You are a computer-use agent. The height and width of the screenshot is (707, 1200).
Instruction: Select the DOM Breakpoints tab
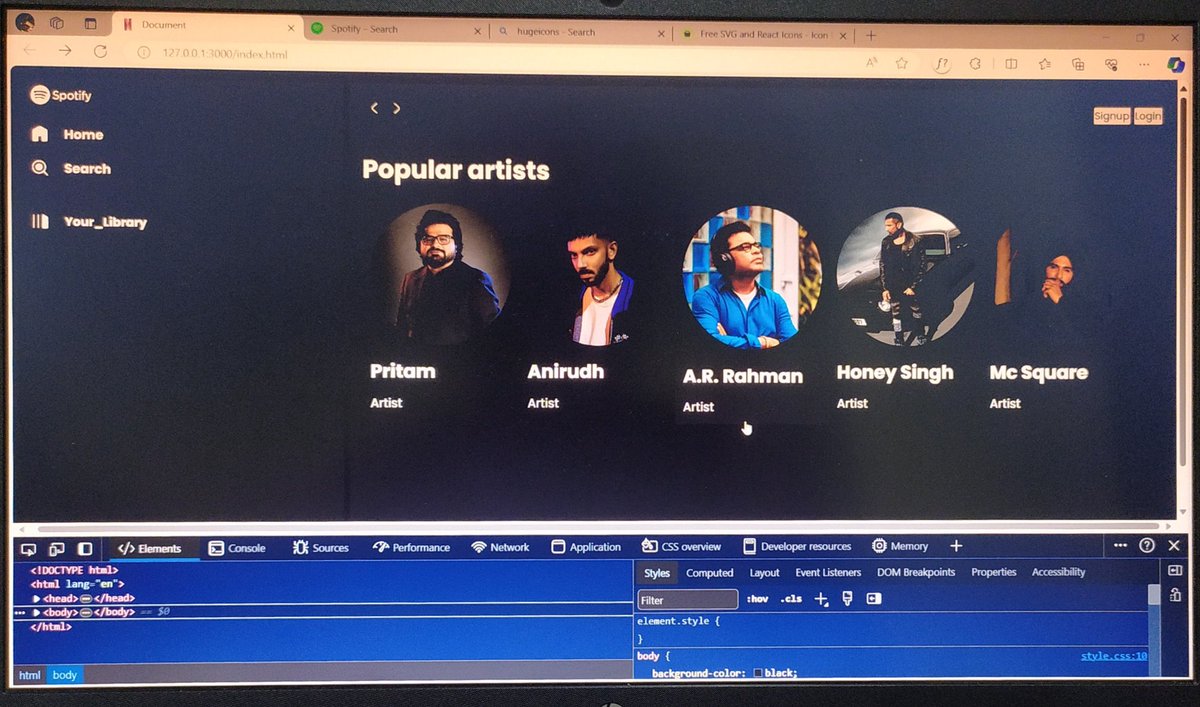916,572
